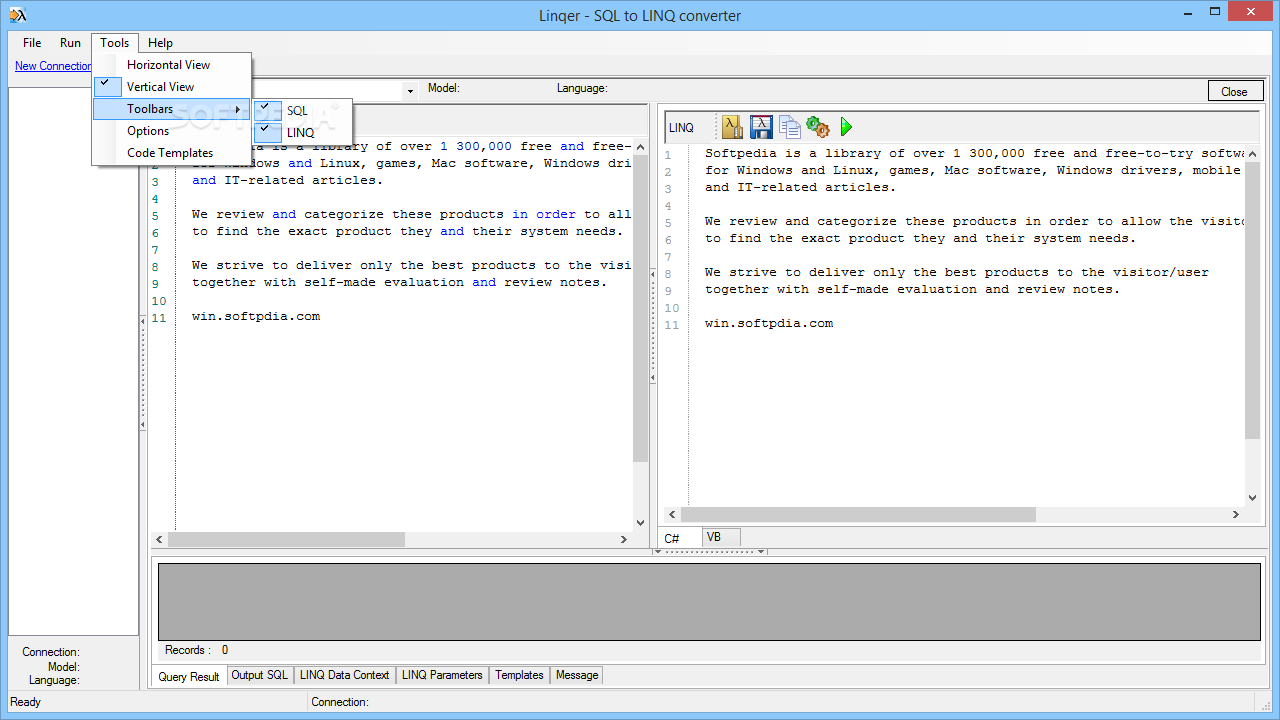Click the SQL pane scroll right arrow
The width and height of the screenshot is (1280, 720).
(624, 539)
